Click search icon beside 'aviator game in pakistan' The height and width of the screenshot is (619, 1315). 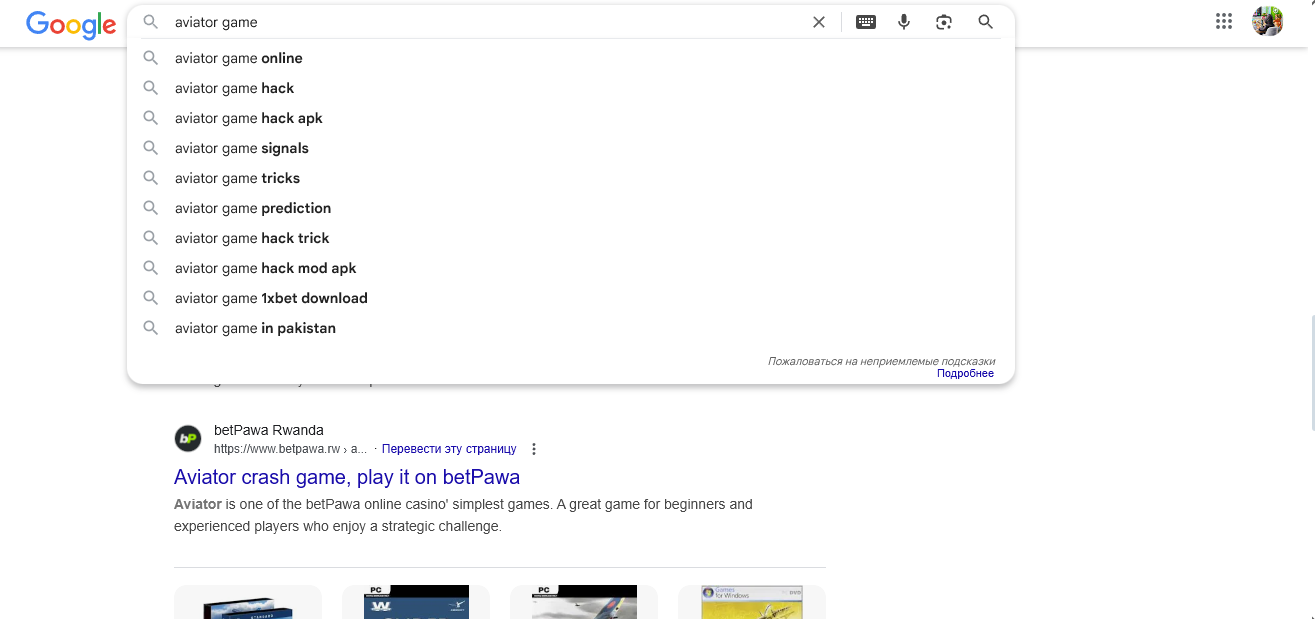coord(151,328)
